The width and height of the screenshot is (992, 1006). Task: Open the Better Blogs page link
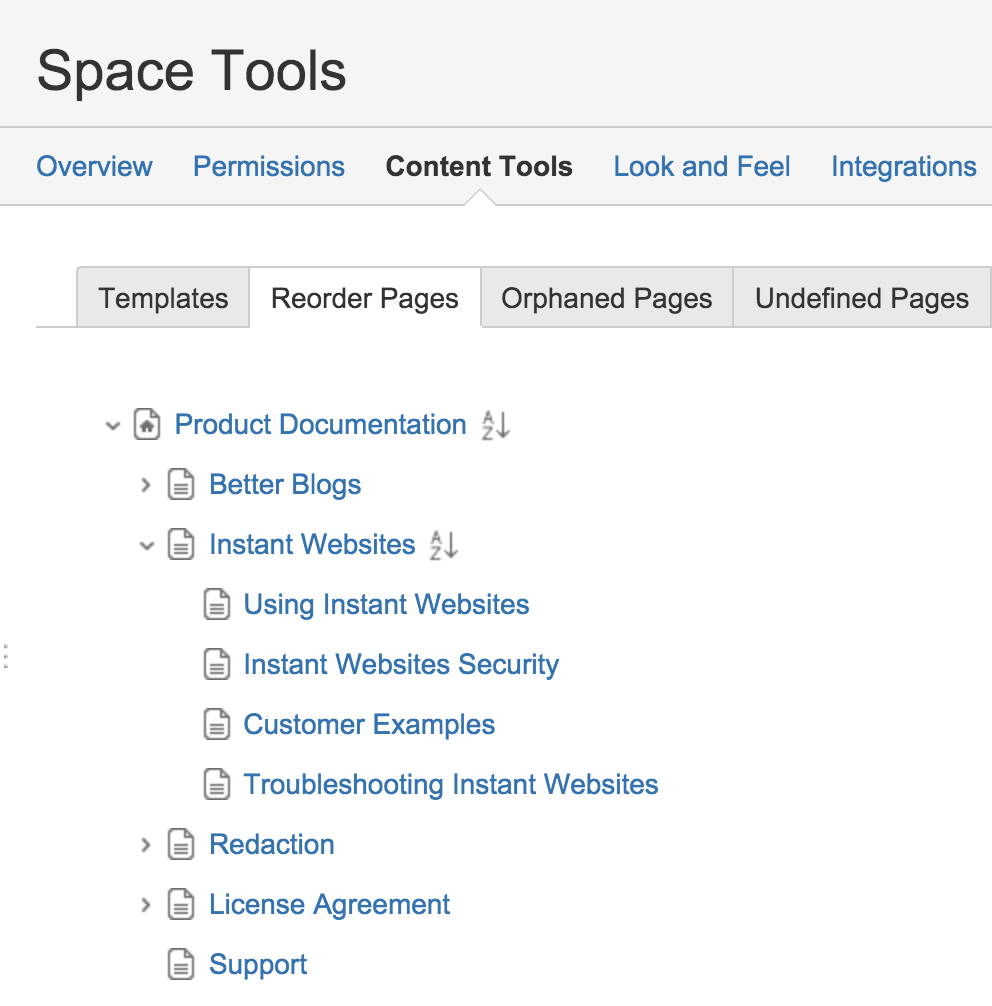pos(285,485)
